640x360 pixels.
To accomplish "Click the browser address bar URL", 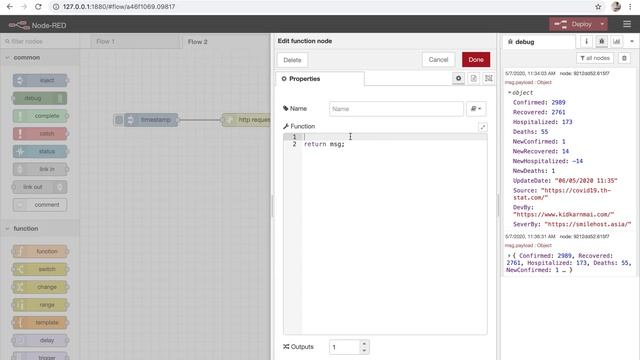I will (119, 7).
